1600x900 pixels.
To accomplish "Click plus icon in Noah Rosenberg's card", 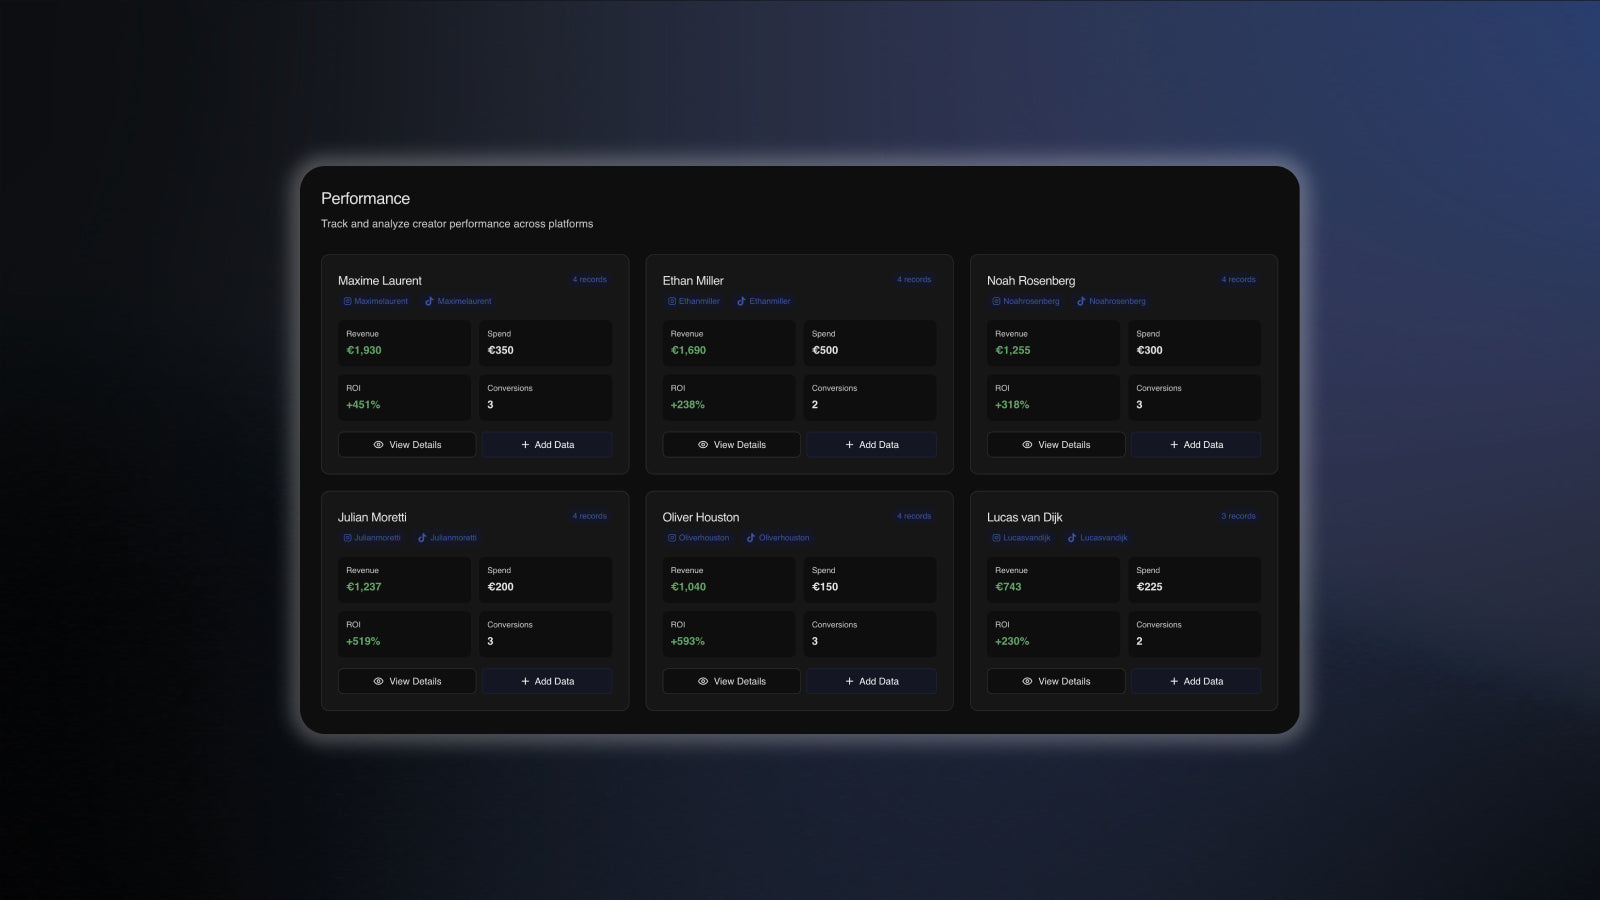I will 1174,445.
